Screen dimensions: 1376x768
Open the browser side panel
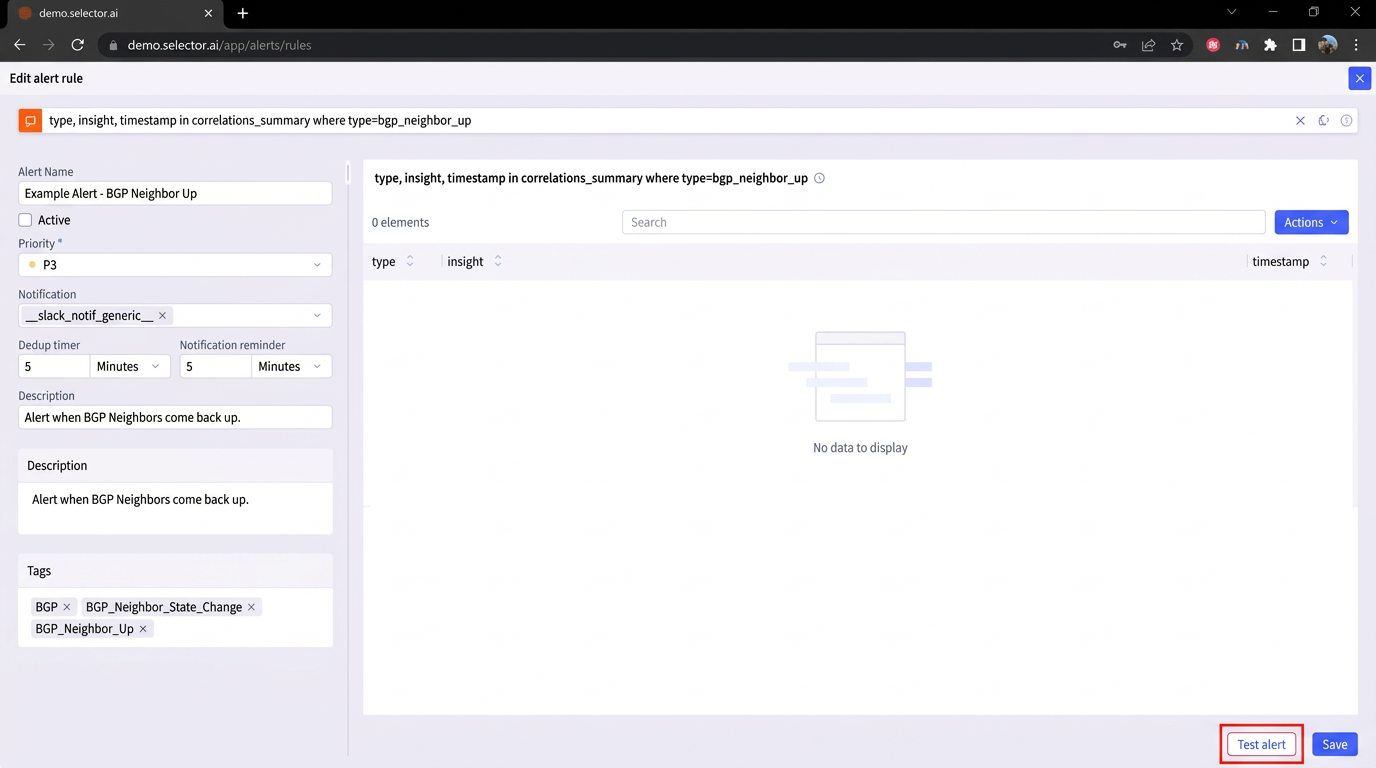(1298, 45)
